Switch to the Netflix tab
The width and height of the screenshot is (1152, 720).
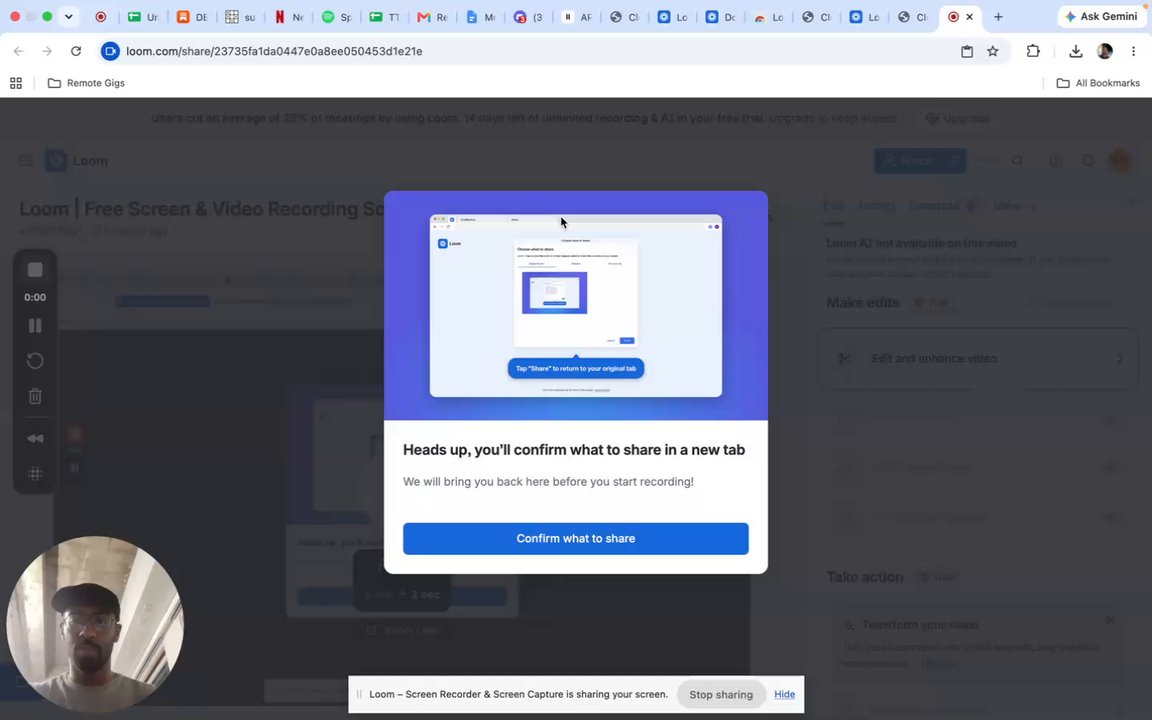(x=289, y=16)
